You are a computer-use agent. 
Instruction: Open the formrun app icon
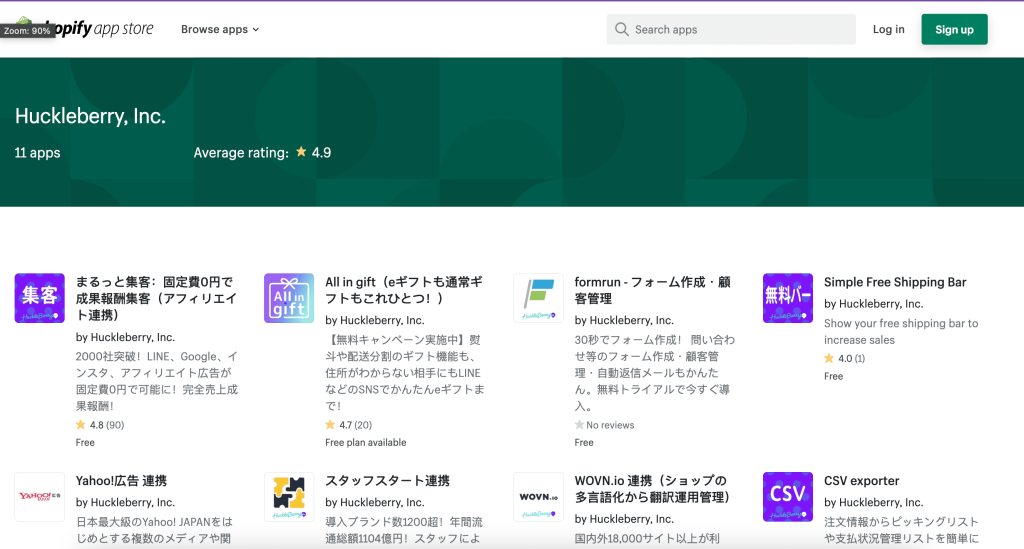(539, 298)
